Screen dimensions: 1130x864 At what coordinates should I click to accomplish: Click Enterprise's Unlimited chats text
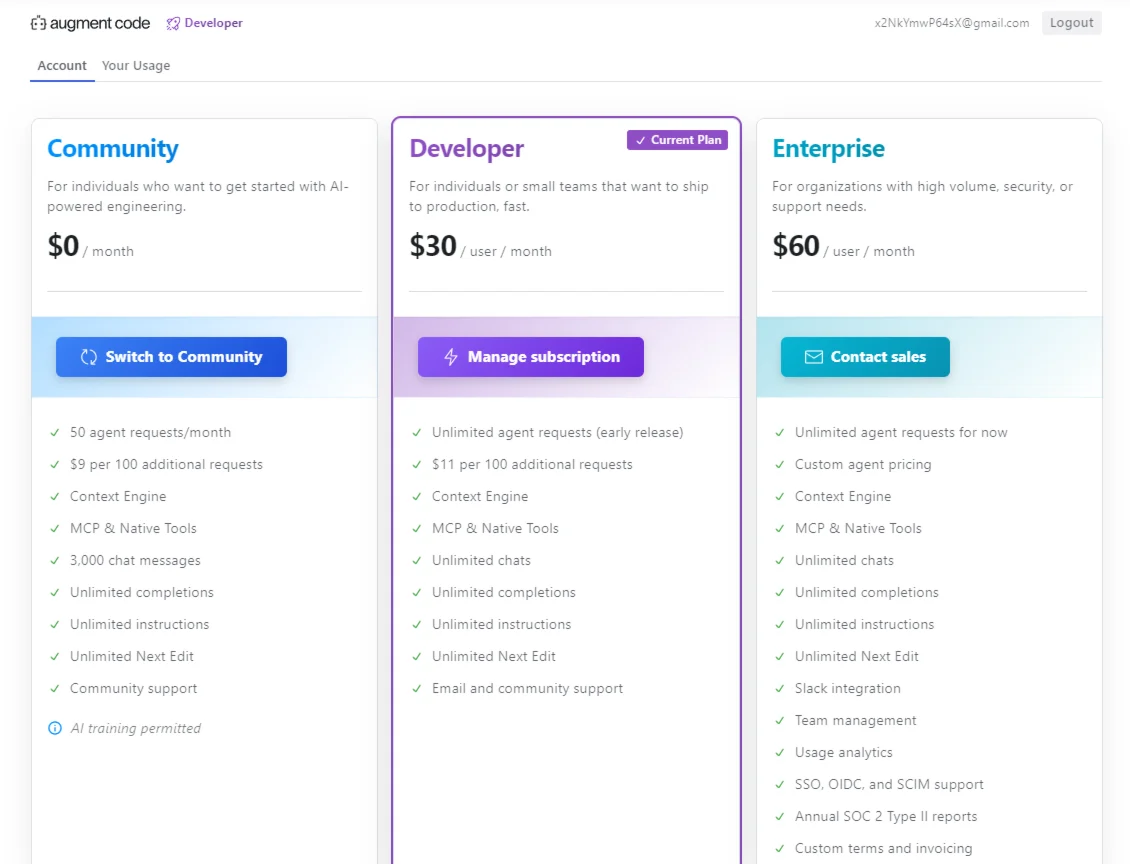(x=844, y=561)
